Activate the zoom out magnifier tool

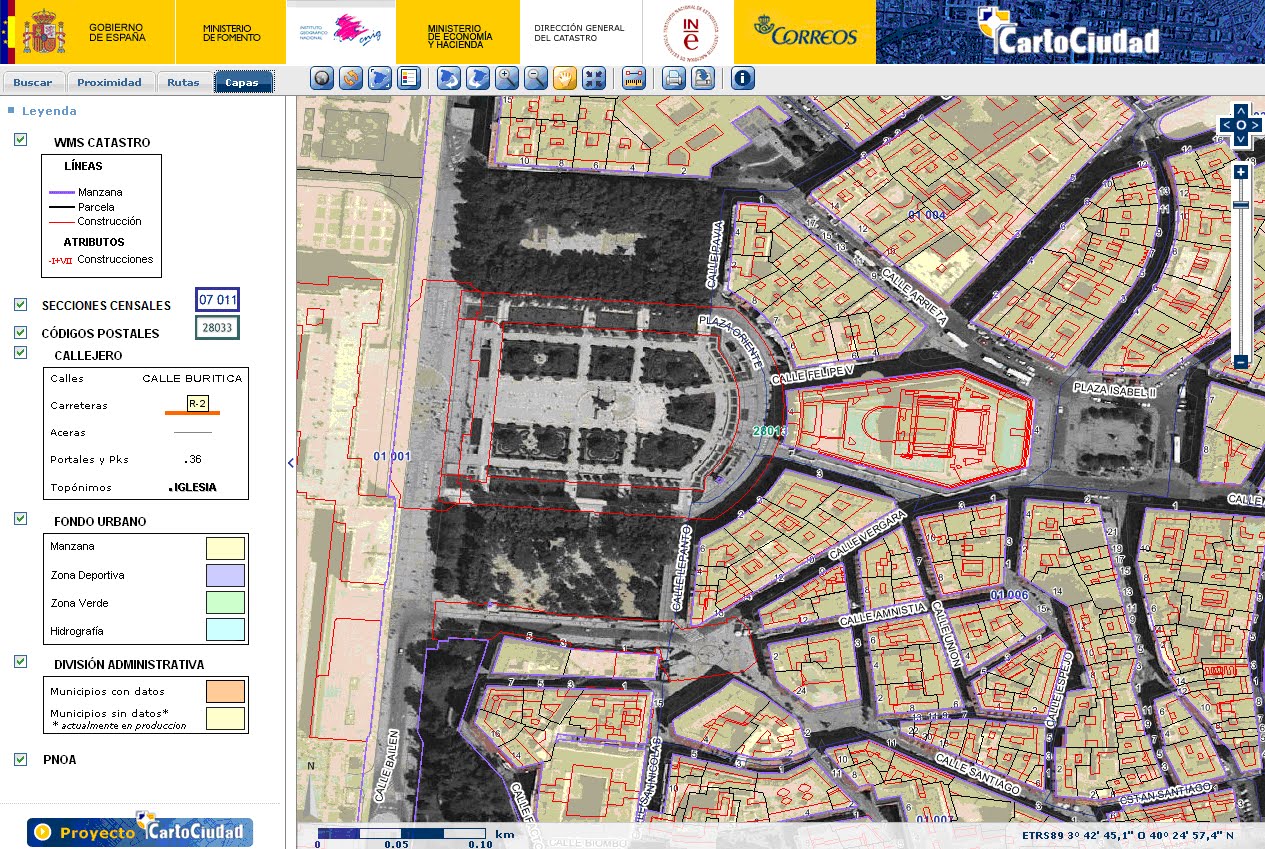534,78
